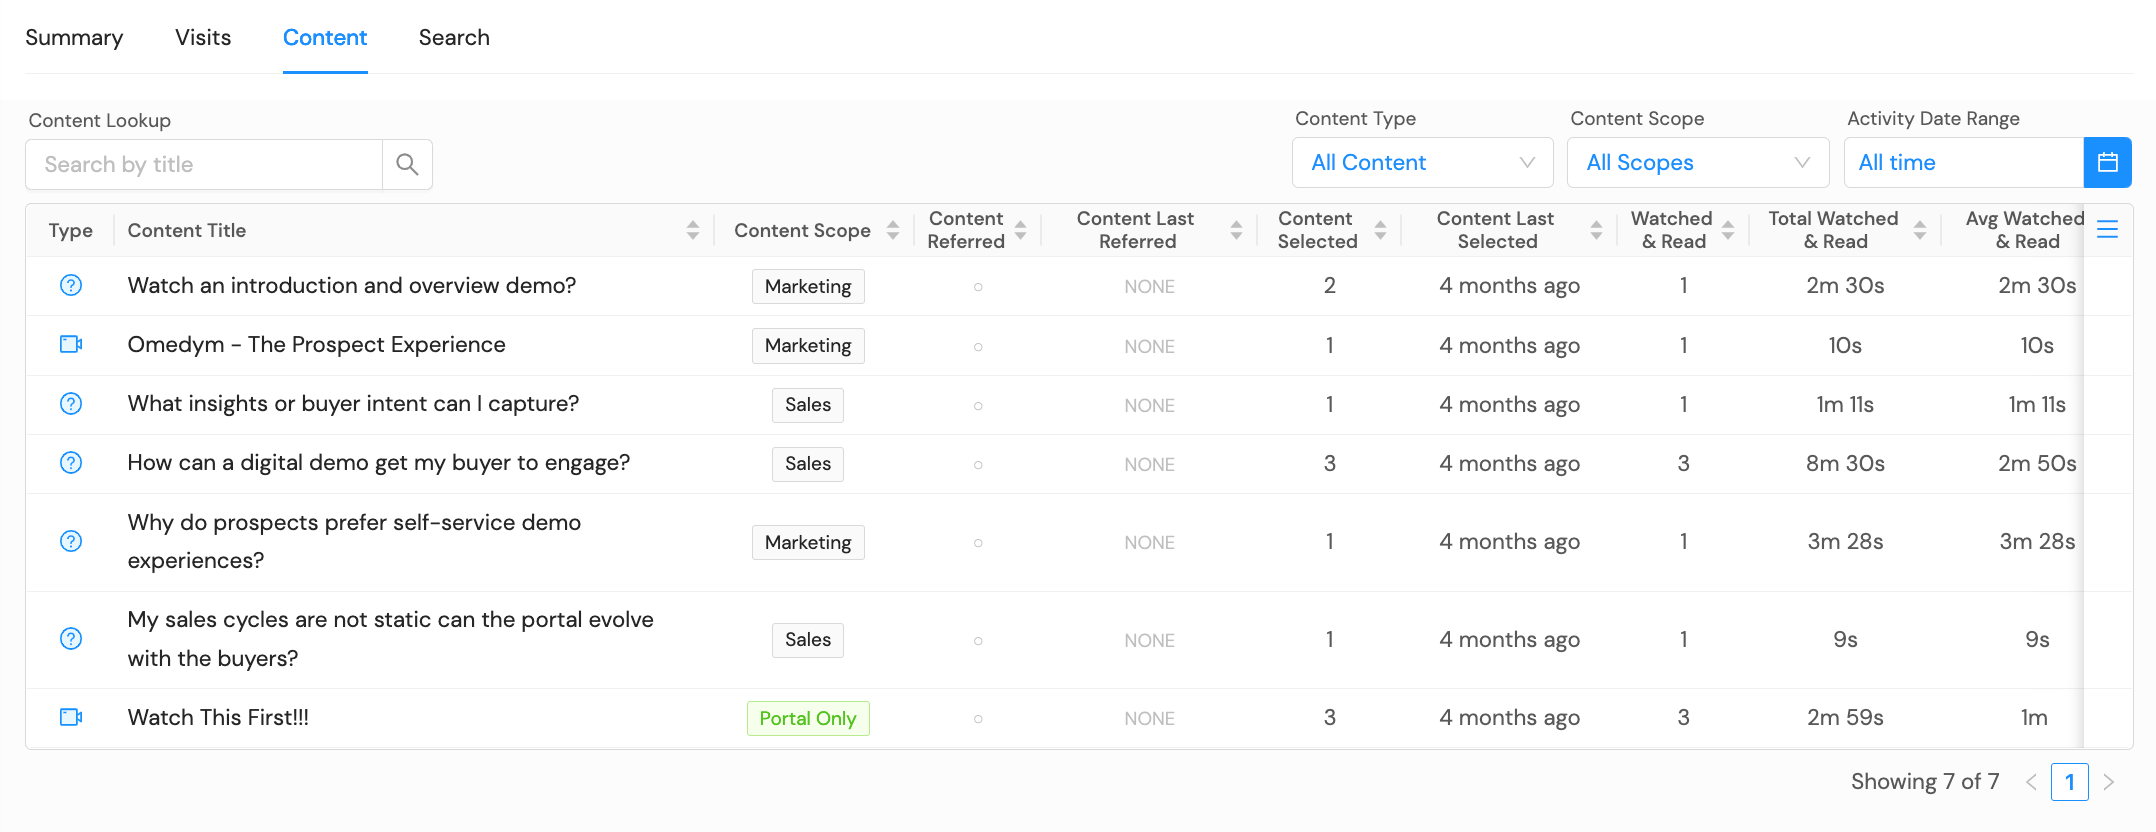Click the video icon for Omedym Prospect Experience
The image size is (2156, 832).
71,344
